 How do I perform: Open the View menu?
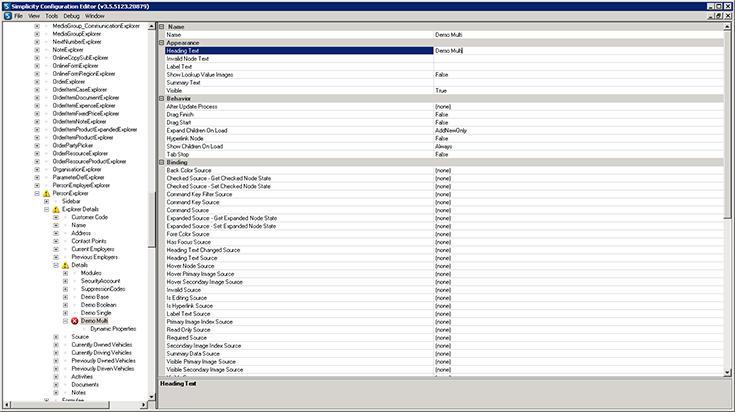coord(34,16)
